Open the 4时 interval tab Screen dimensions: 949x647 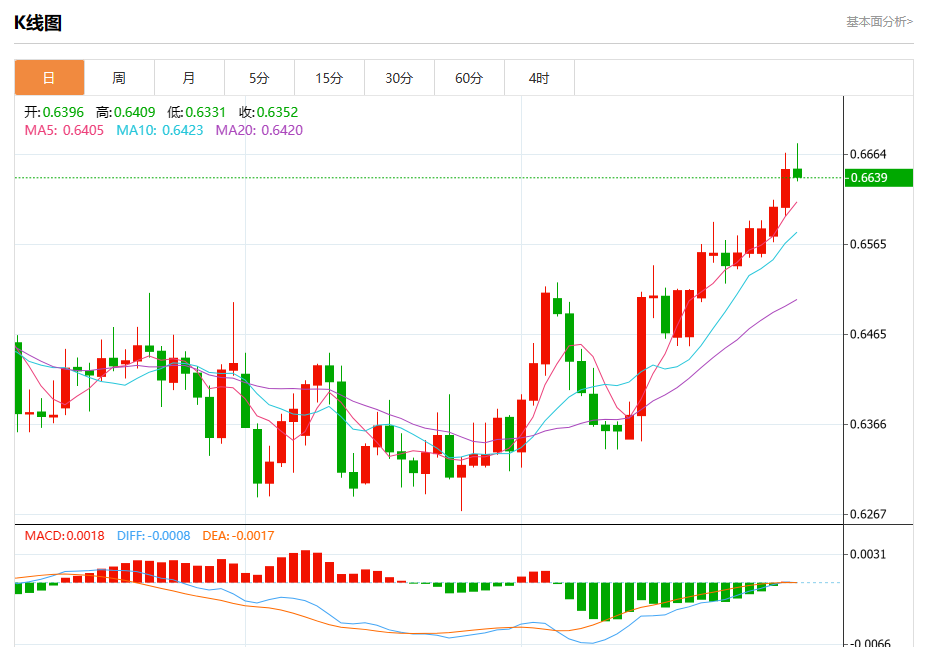pyautogui.click(x=539, y=77)
